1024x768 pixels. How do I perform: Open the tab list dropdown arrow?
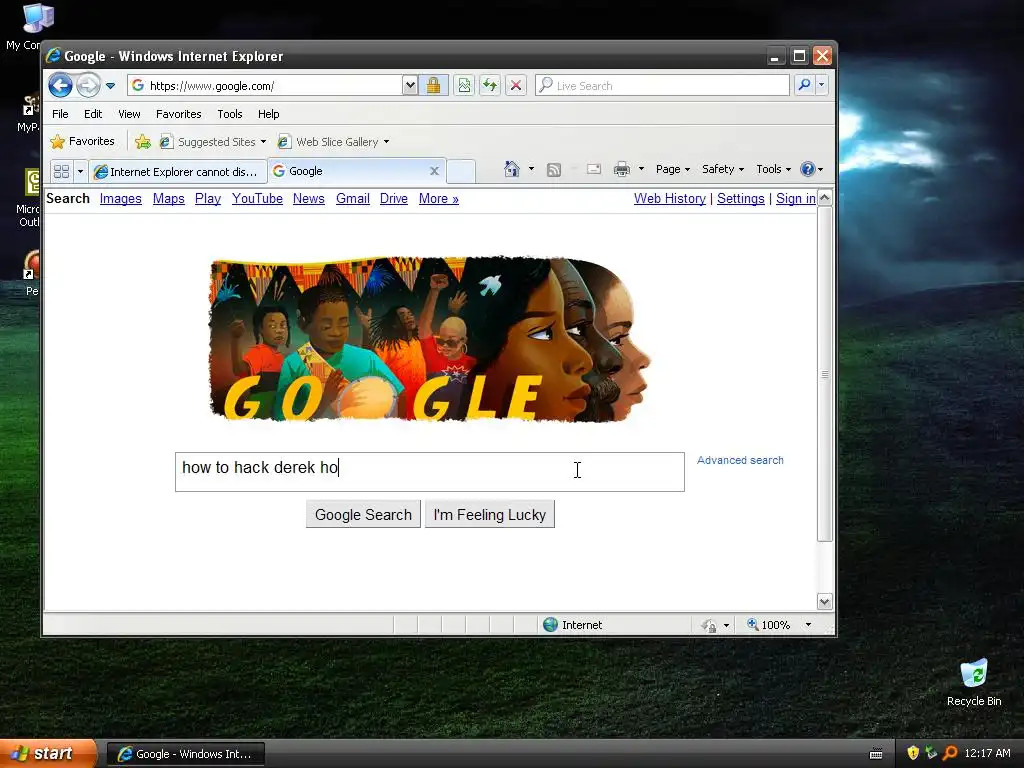coord(80,171)
